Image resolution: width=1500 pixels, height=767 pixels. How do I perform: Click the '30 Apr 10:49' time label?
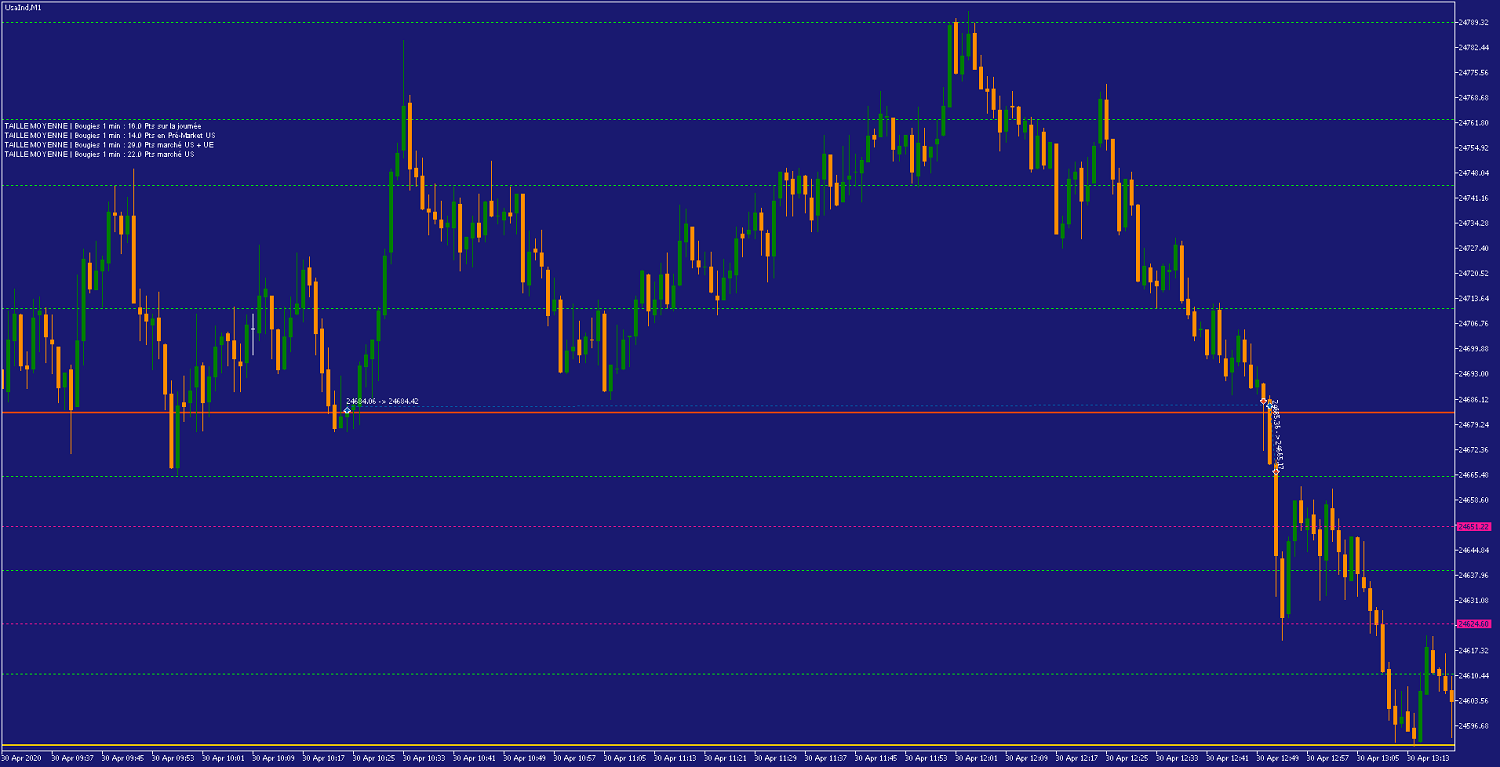(524, 757)
